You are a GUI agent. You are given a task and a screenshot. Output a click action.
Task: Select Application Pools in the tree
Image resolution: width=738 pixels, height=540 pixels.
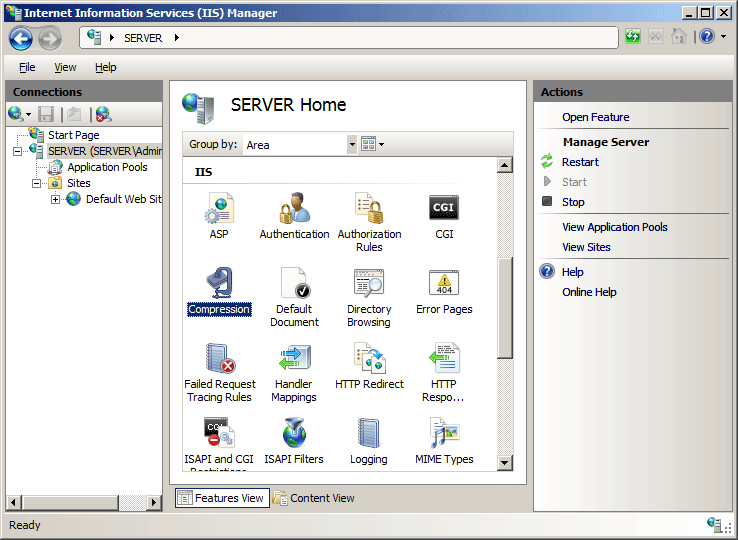point(107,167)
